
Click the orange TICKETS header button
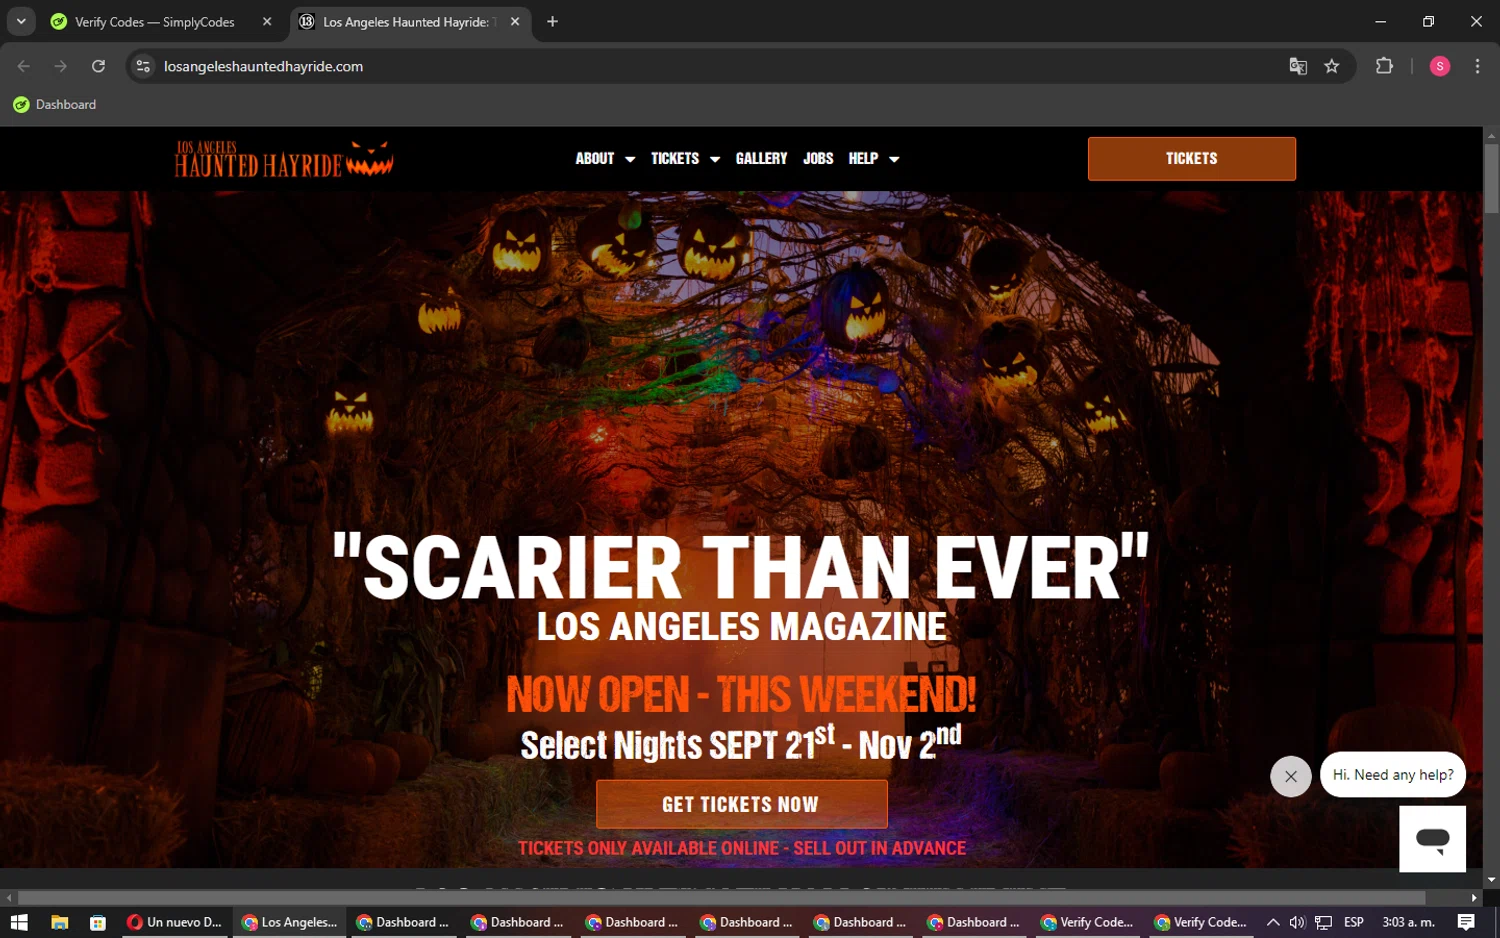[x=1192, y=159]
